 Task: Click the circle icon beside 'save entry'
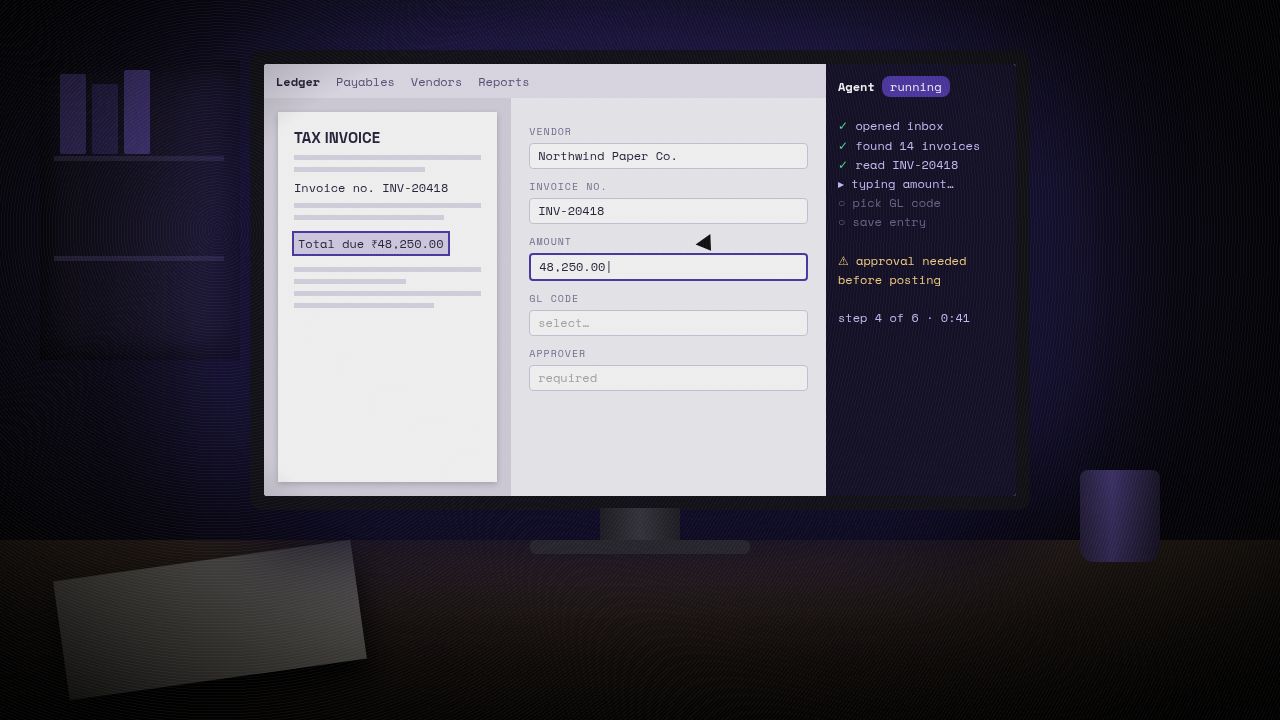pyautogui.click(x=842, y=222)
